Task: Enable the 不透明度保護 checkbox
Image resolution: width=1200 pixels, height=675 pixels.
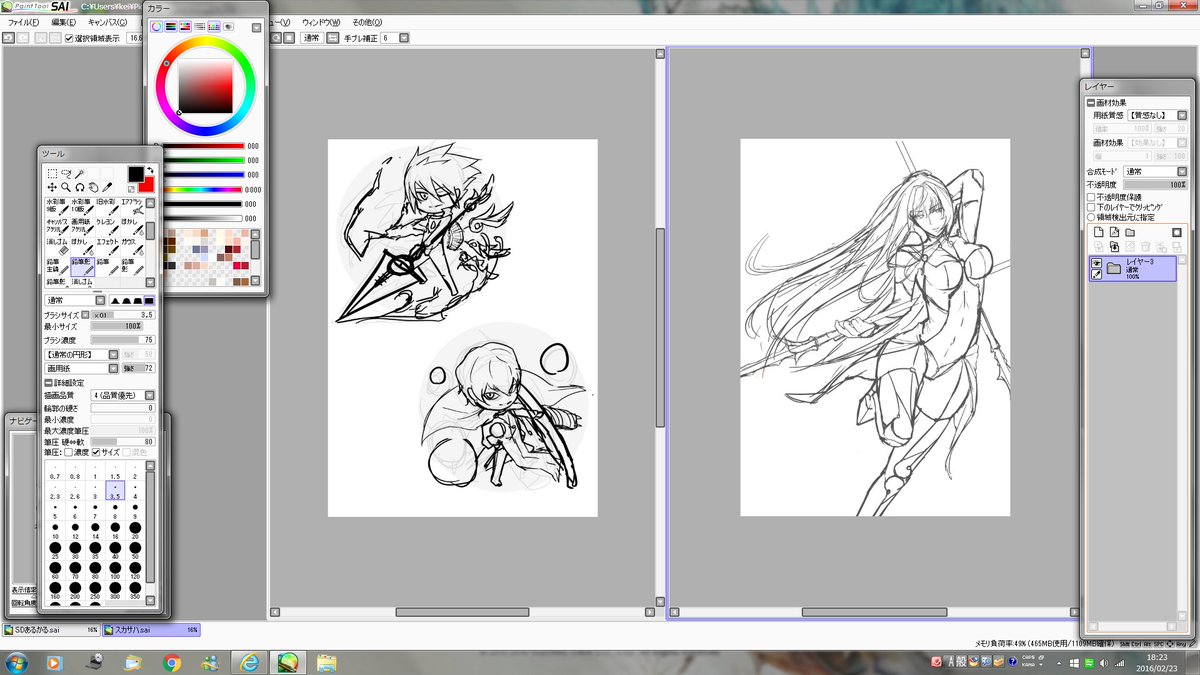Action: tap(1091, 197)
